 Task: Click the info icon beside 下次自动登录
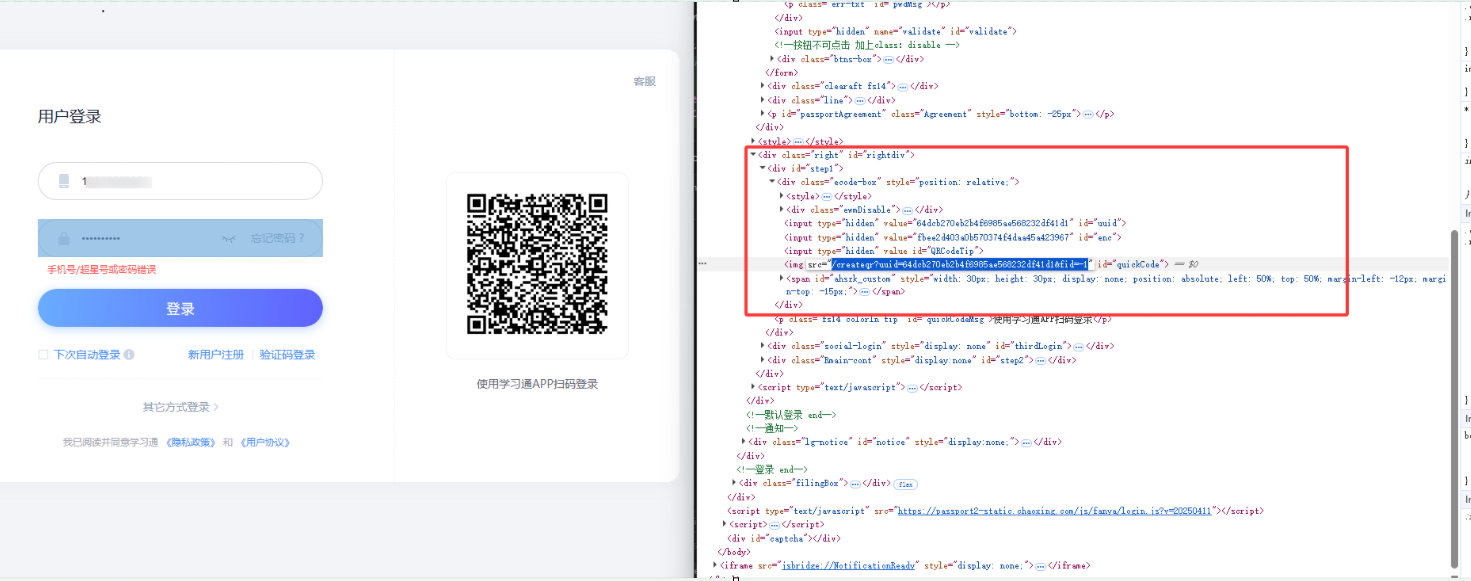(128, 354)
